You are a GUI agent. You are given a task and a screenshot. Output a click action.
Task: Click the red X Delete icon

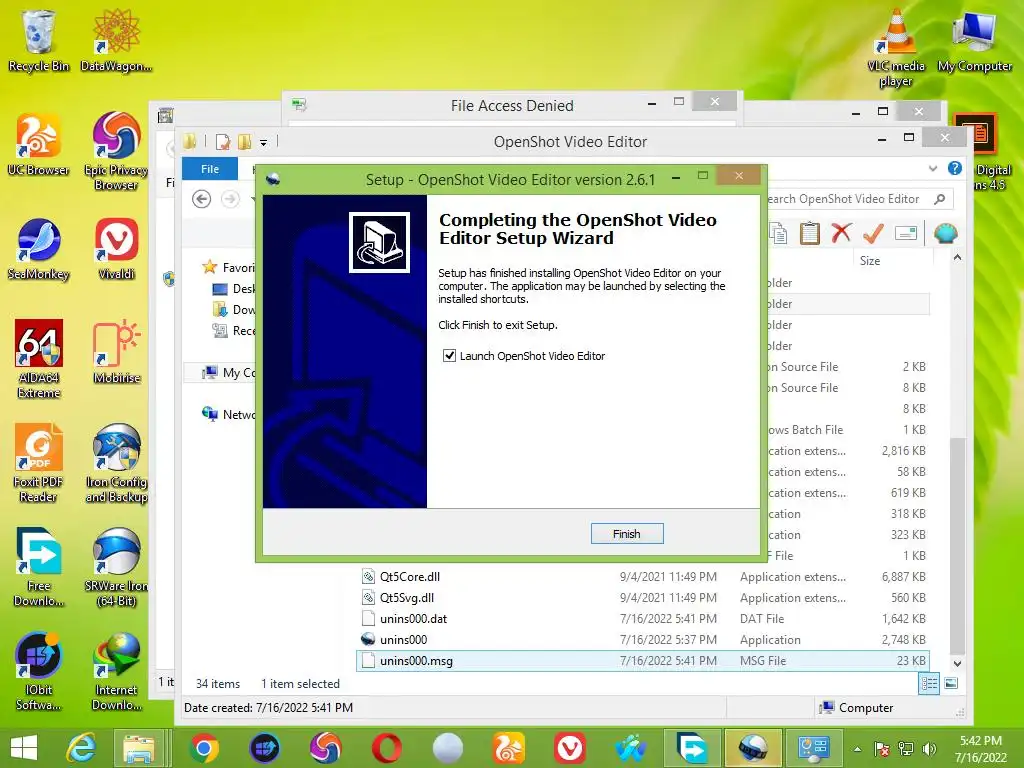tap(841, 232)
